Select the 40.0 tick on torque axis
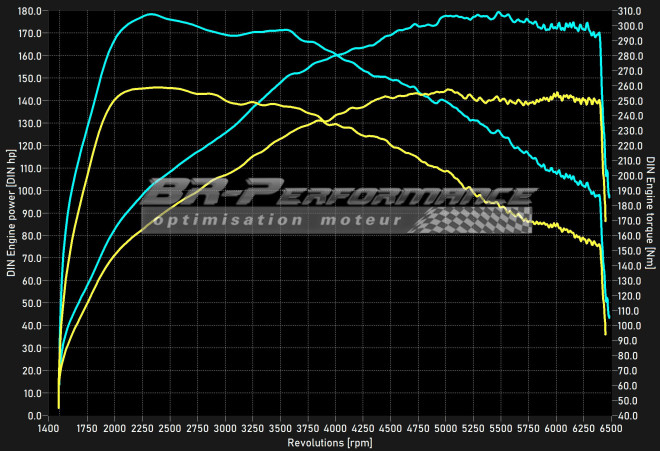The height and width of the screenshot is (451, 660). point(630,416)
